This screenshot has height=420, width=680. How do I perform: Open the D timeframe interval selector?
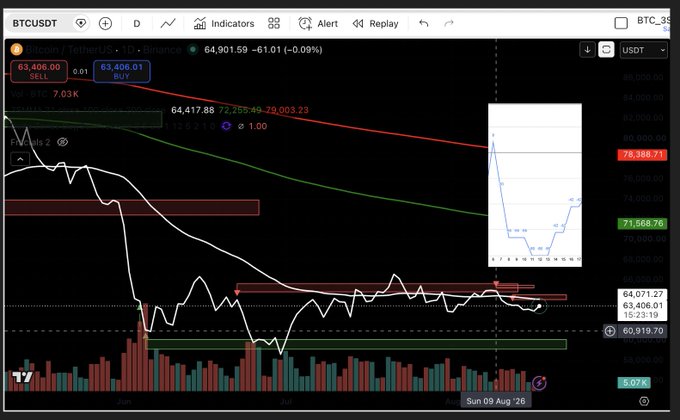(x=137, y=23)
